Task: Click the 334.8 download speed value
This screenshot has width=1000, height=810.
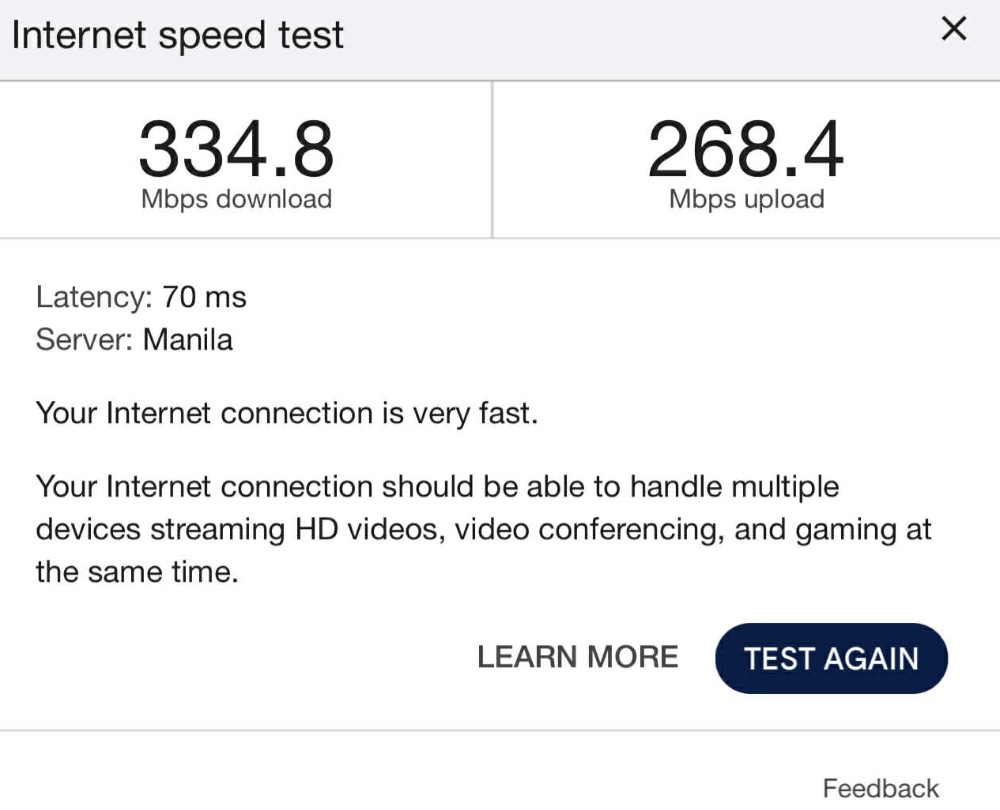Action: point(236,149)
